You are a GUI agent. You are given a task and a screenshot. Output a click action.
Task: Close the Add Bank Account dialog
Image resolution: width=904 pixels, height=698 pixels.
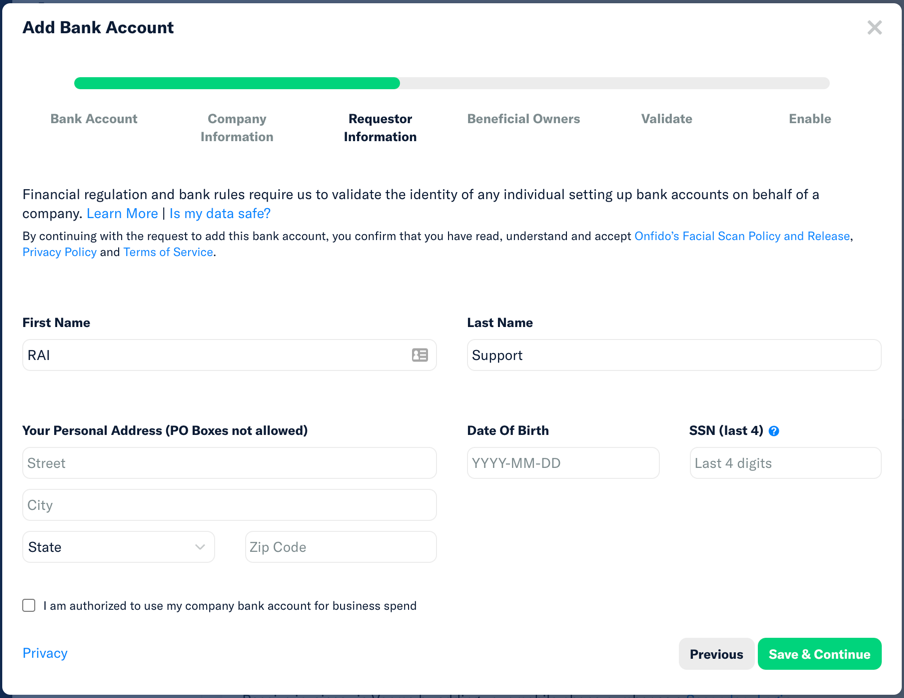[x=874, y=27]
